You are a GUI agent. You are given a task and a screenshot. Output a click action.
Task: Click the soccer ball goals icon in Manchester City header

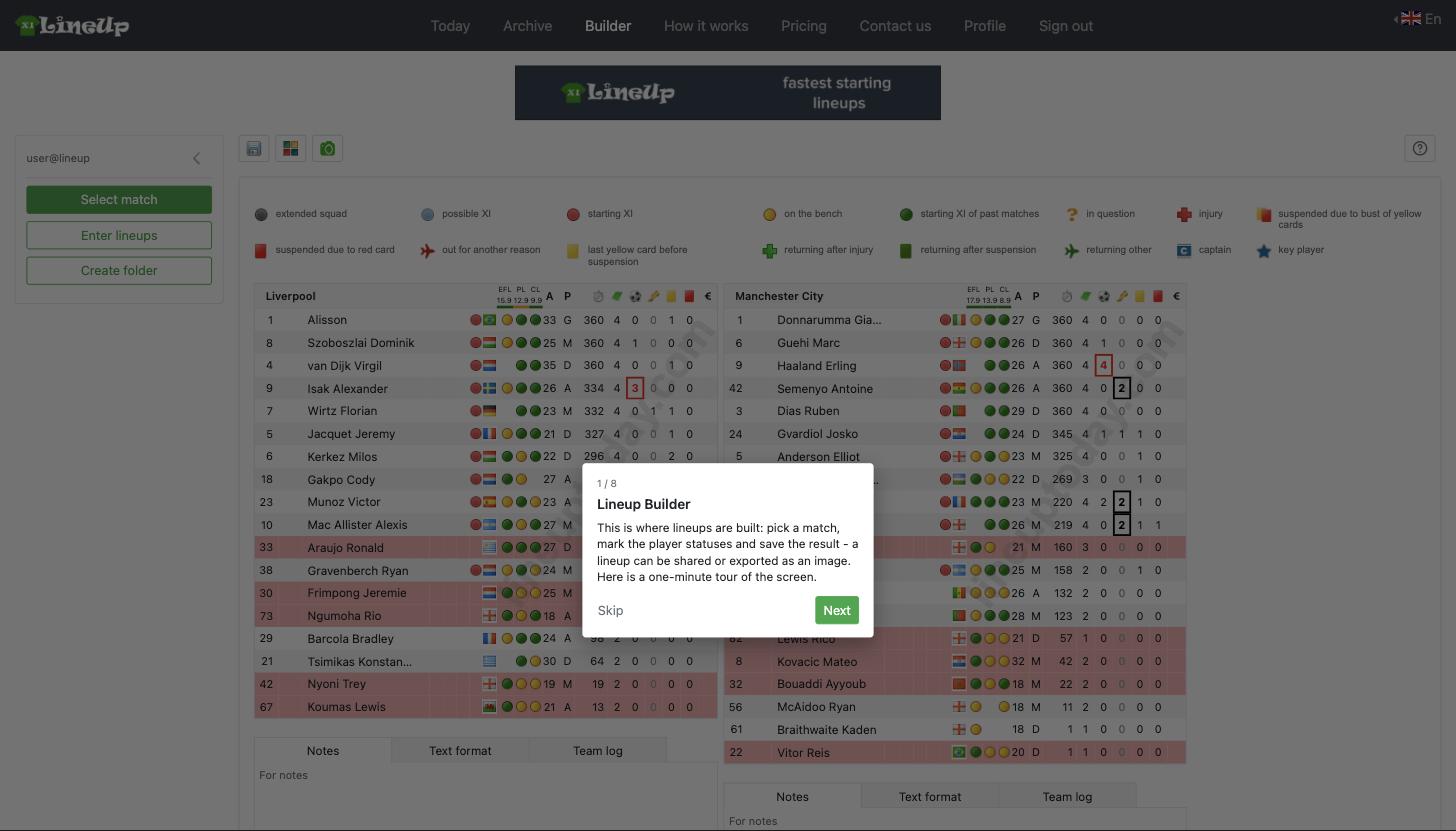pos(1104,296)
